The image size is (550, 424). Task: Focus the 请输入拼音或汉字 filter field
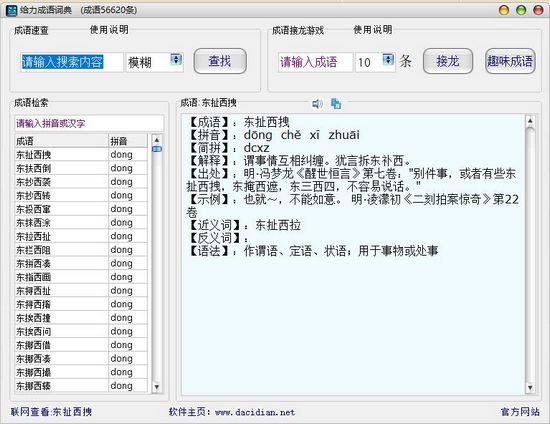pos(89,123)
